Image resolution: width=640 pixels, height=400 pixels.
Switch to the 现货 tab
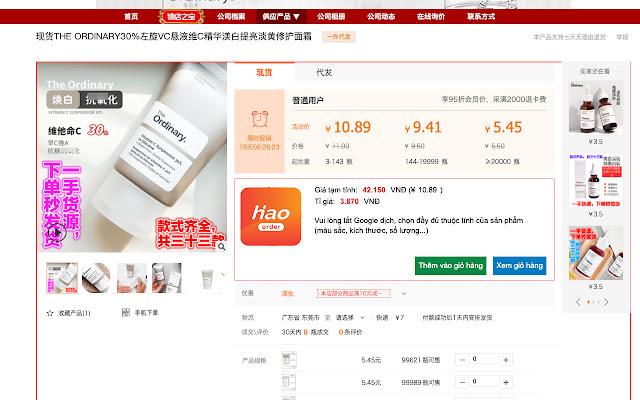coord(264,73)
